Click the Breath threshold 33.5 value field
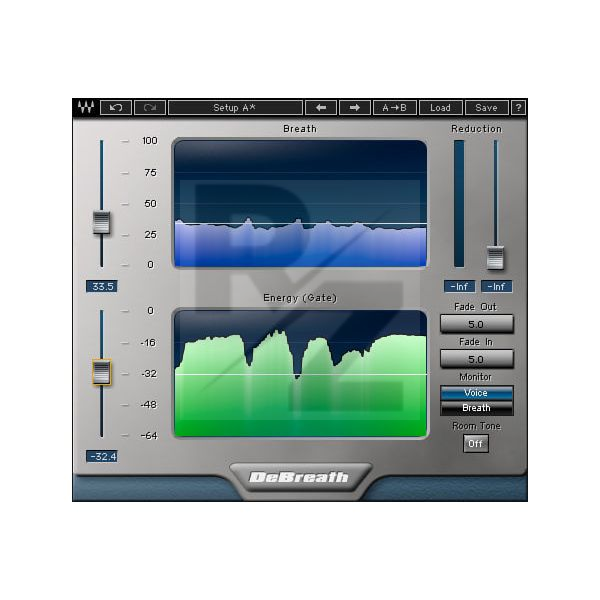Screen dimensions: 600x600 pyautogui.click(x=101, y=286)
